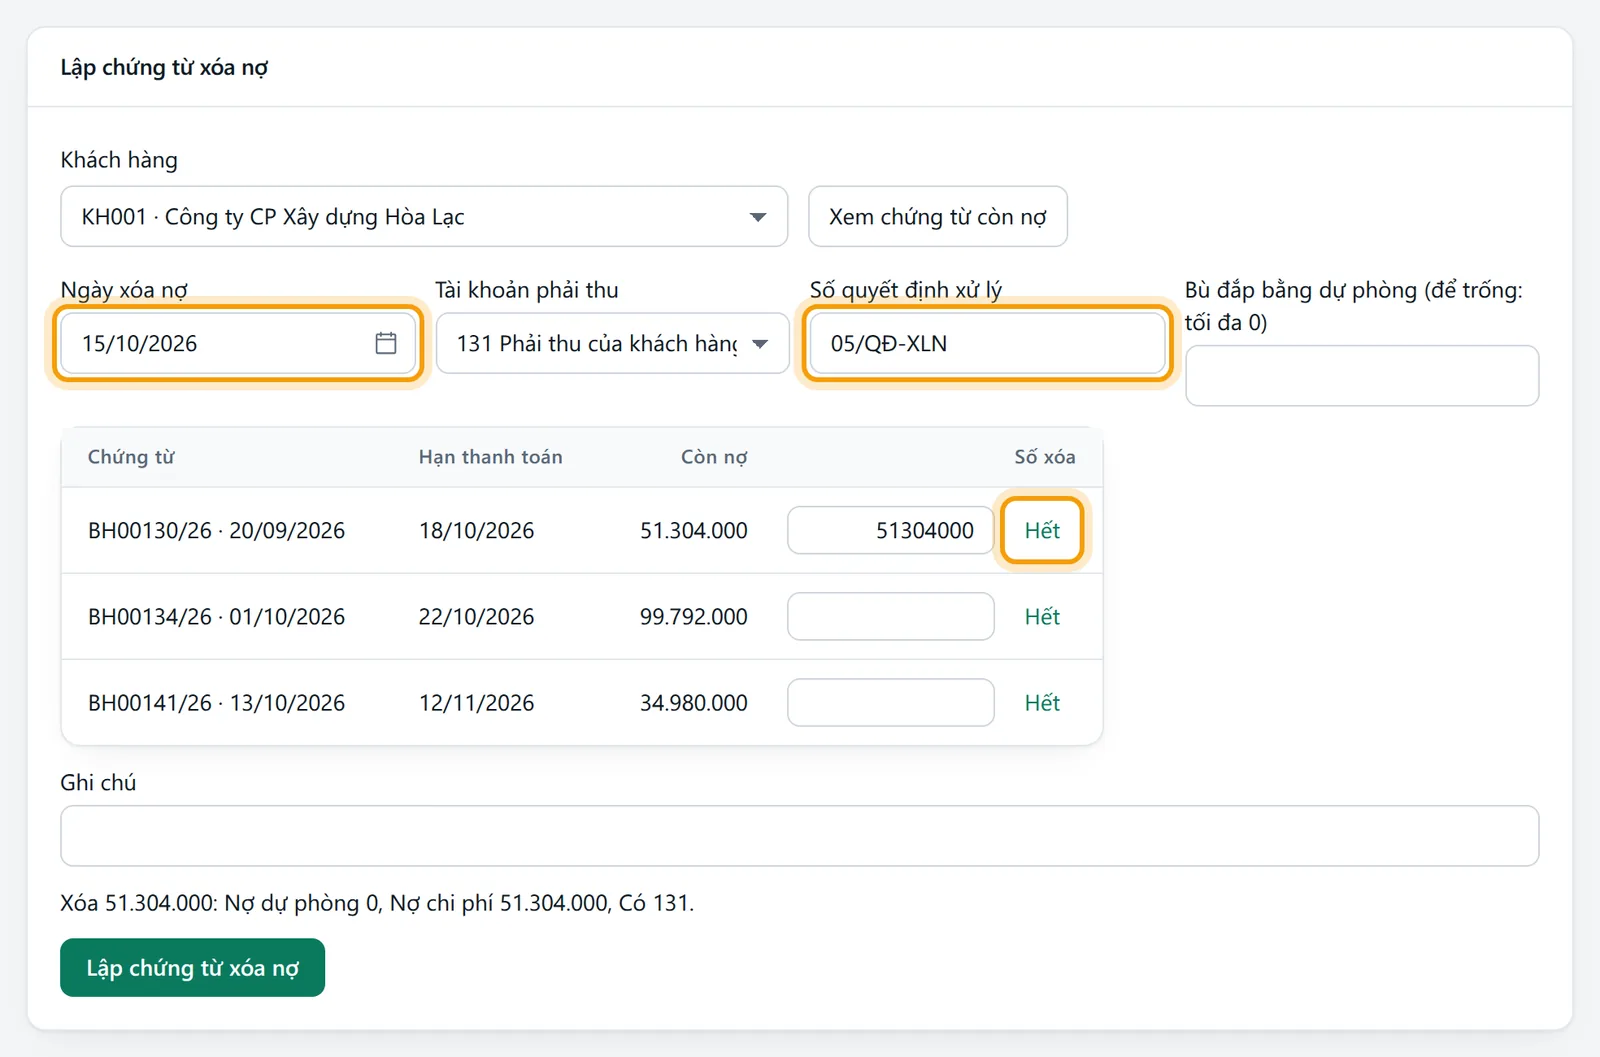Click the Số xóa column header

(x=1044, y=457)
